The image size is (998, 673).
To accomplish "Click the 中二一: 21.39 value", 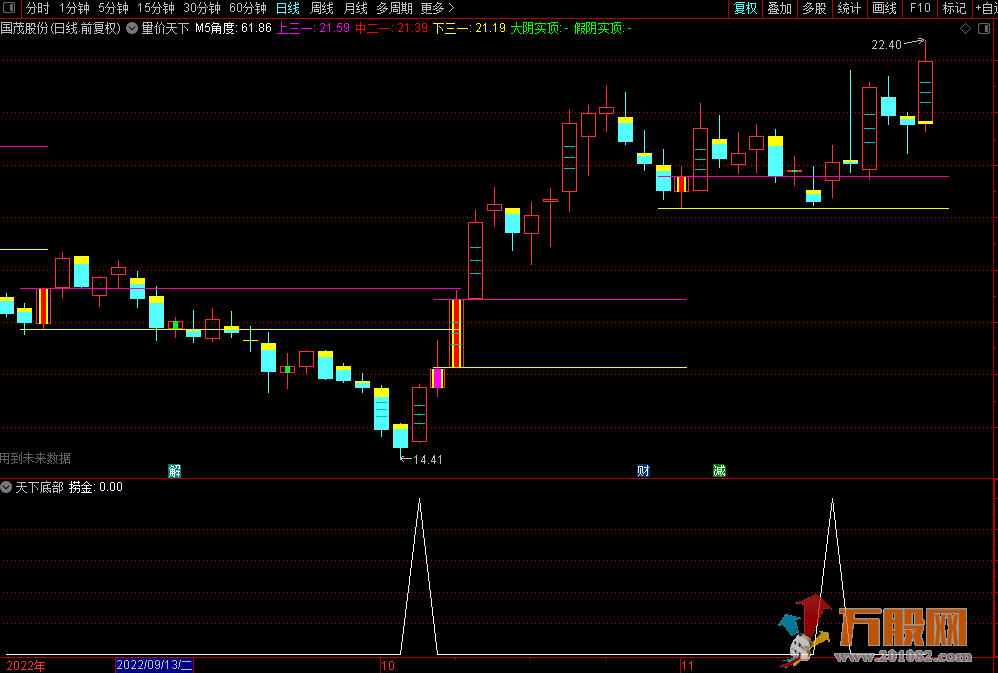I will (x=391, y=28).
